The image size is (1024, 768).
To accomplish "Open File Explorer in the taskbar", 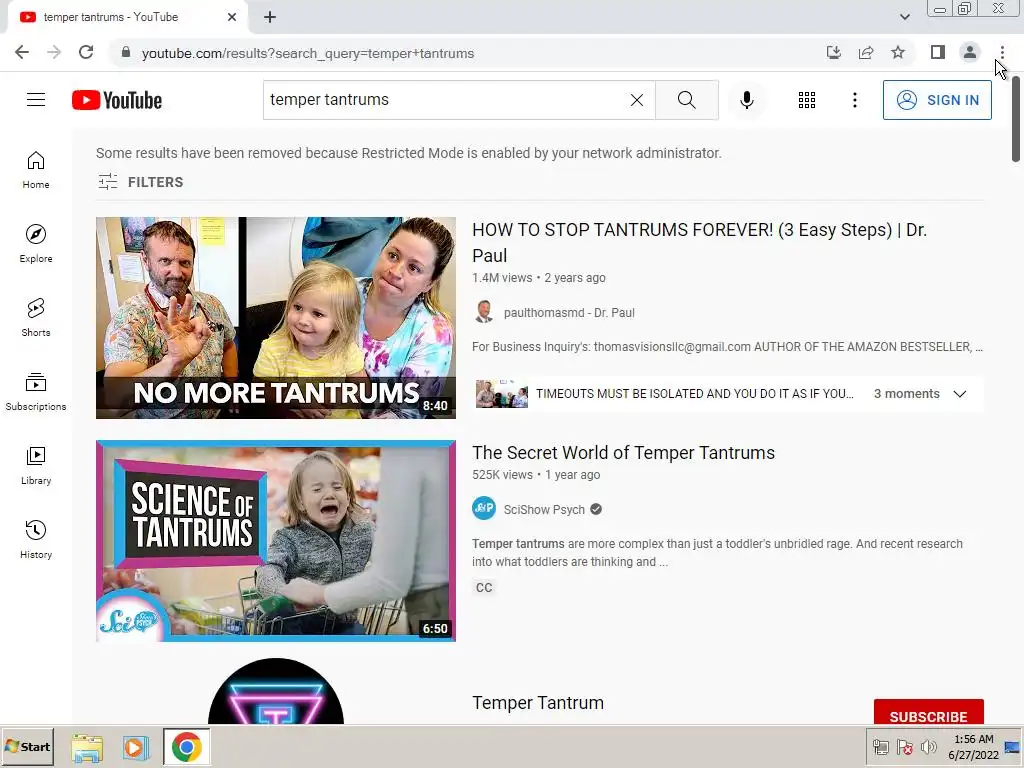I will (87, 747).
